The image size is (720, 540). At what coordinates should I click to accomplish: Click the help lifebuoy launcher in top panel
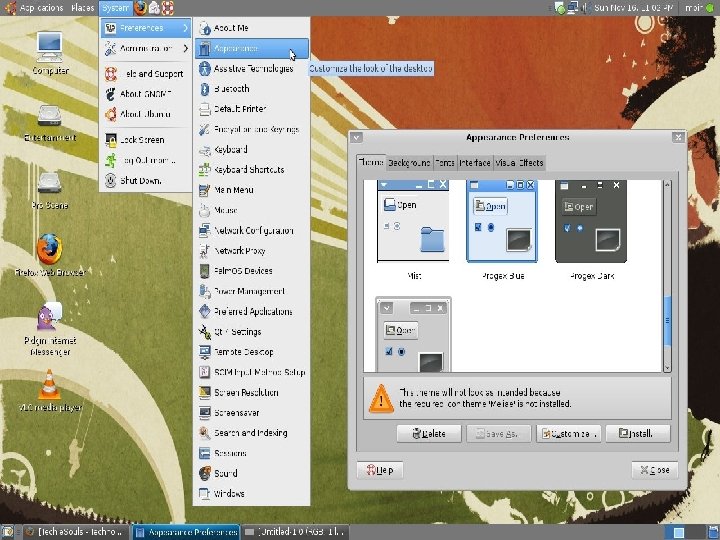tap(168, 8)
